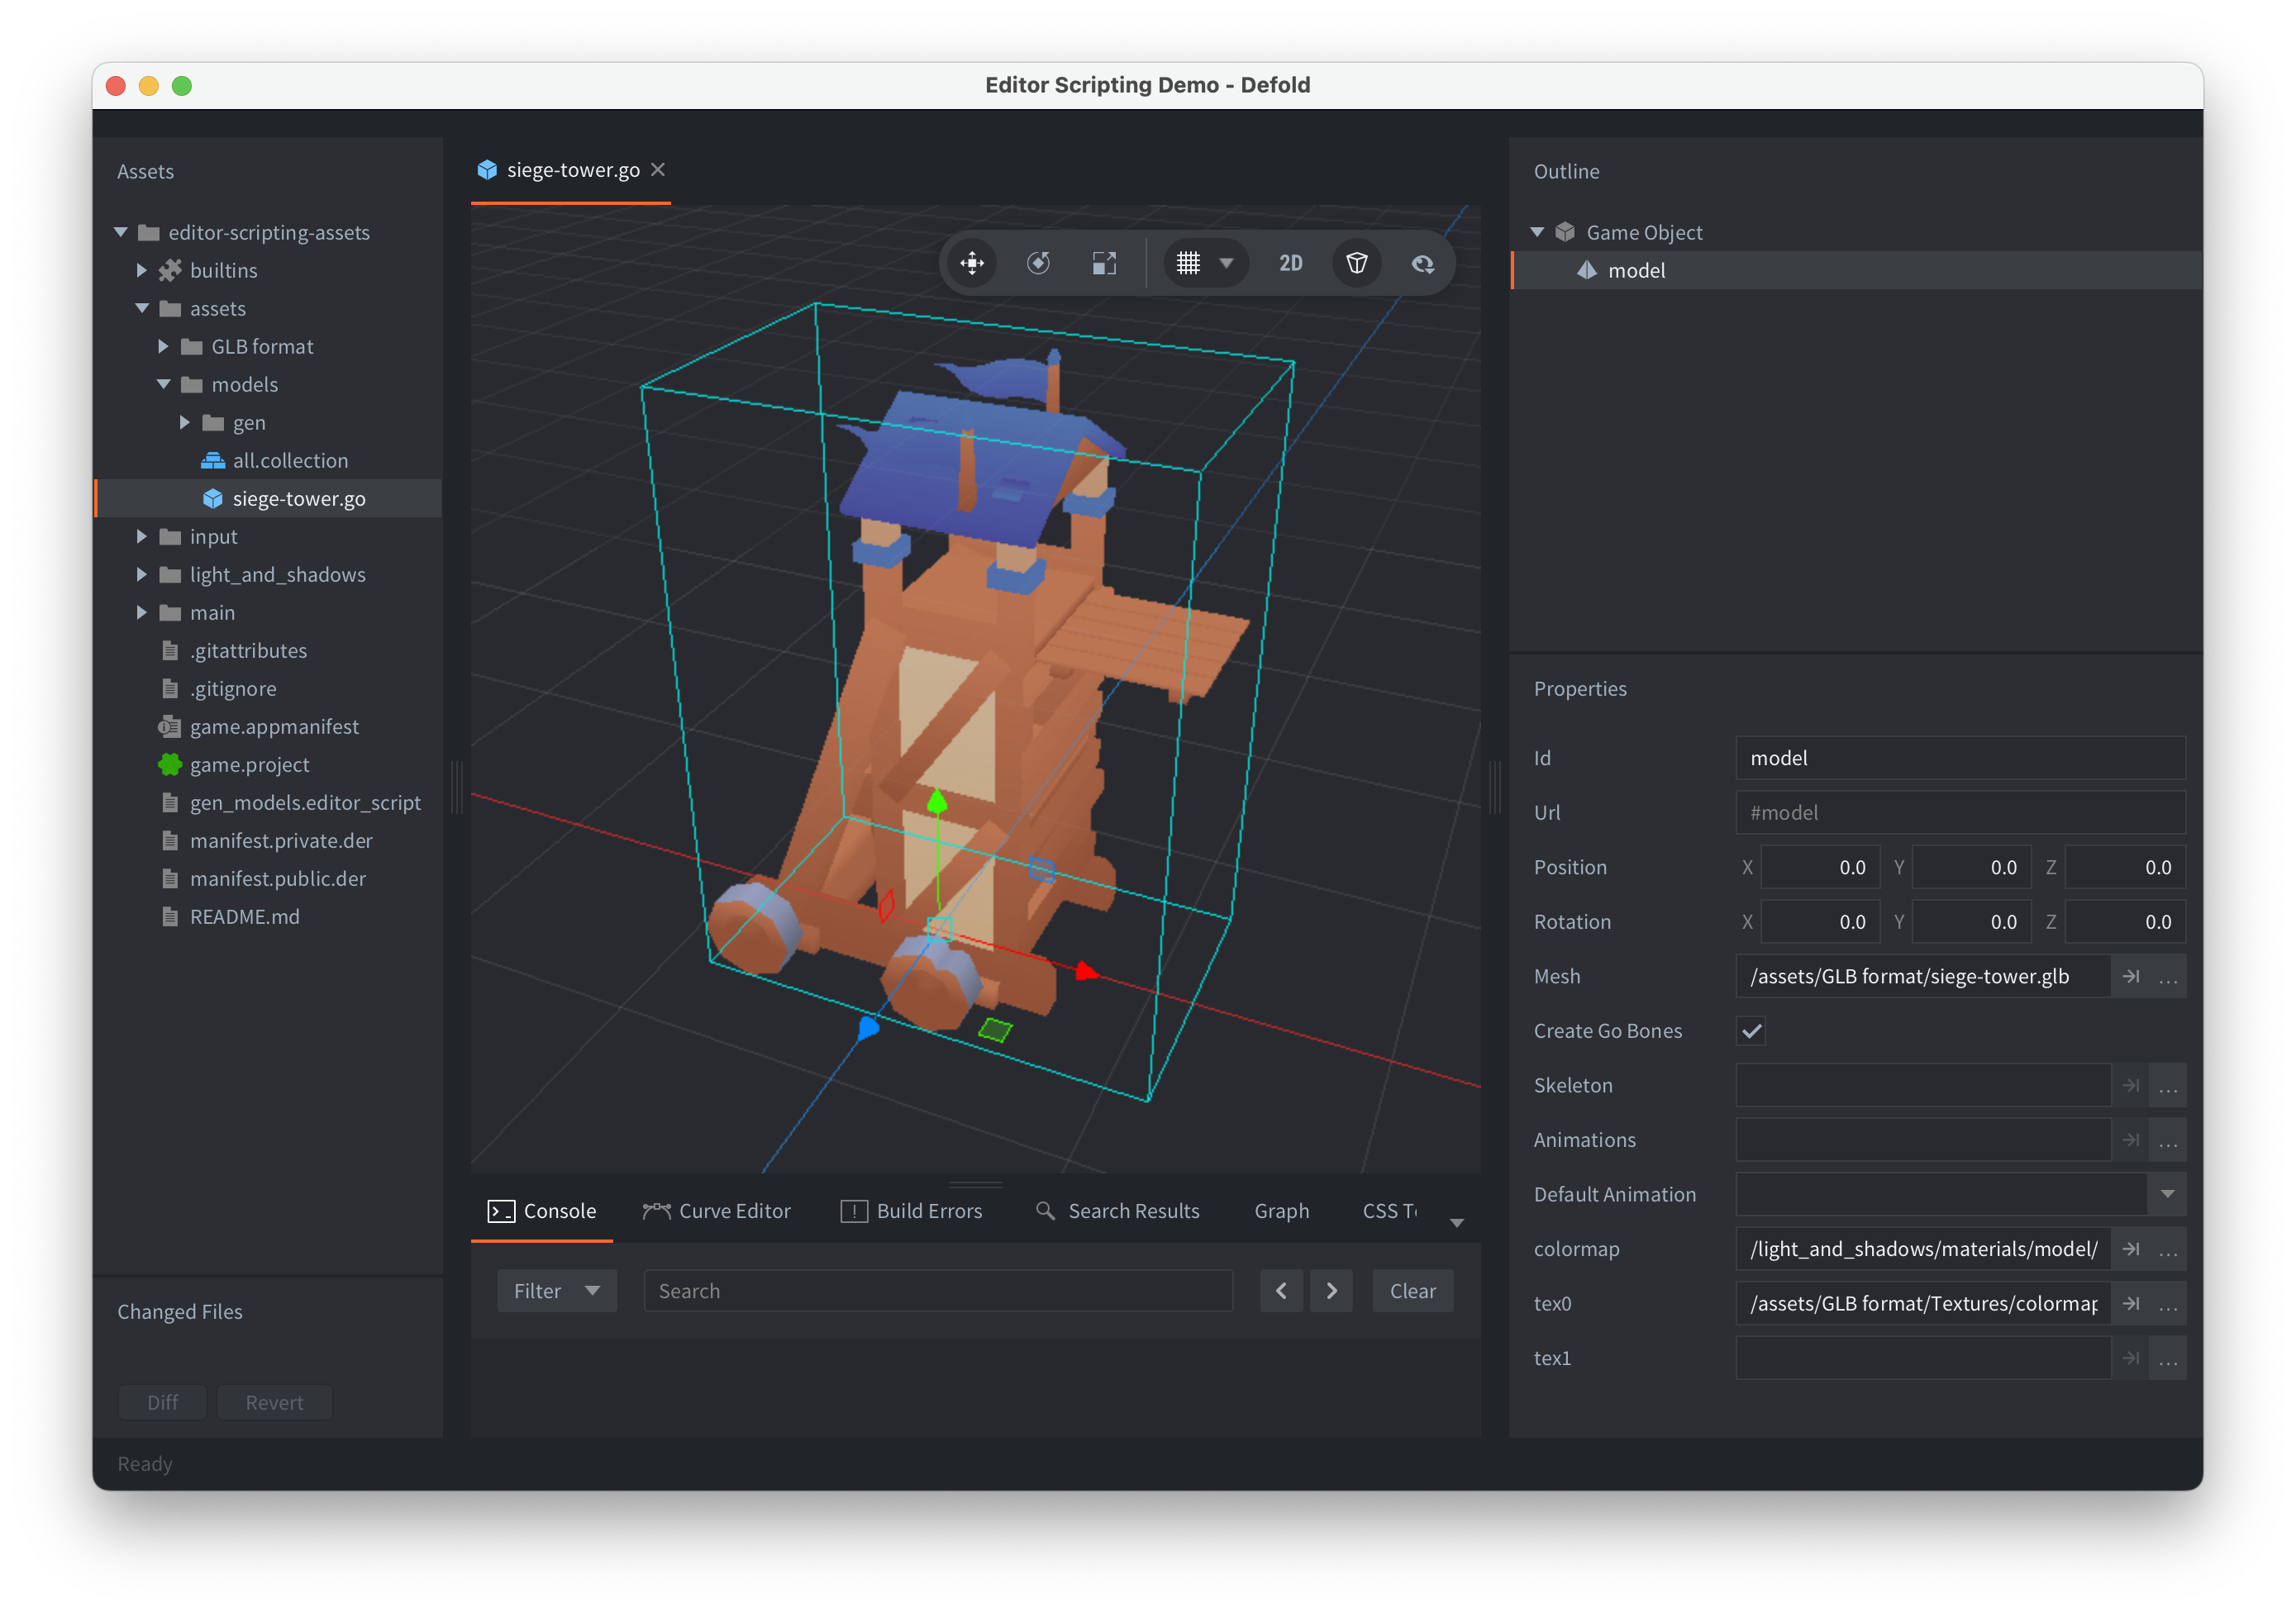Open Default Animation dropdown
The image size is (2296, 1613).
tap(2167, 1194)
